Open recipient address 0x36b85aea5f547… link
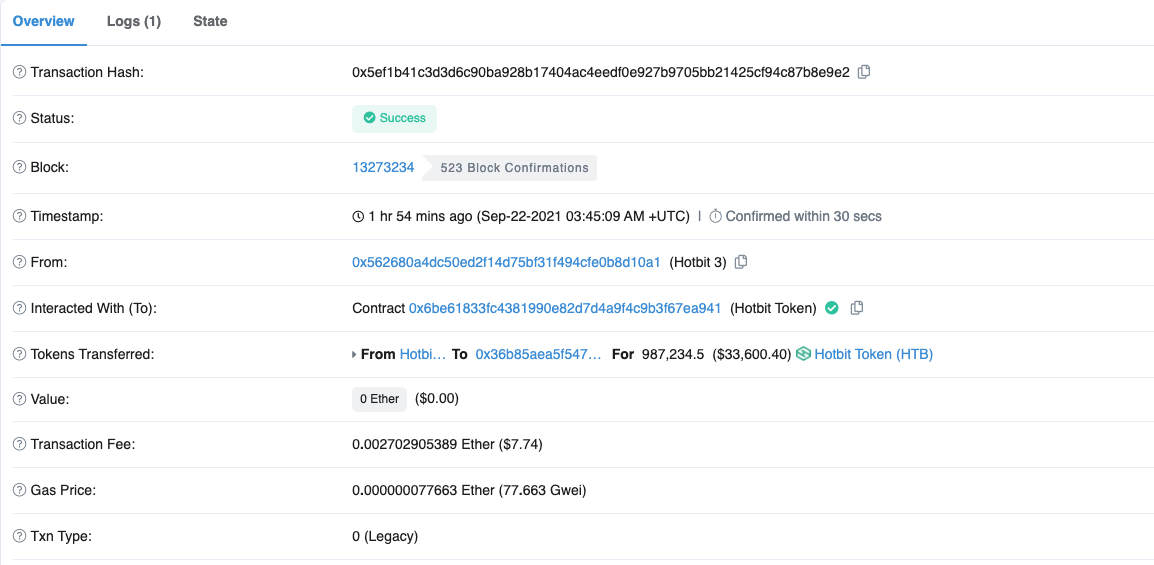1154x565 pixels. [539, 354]
